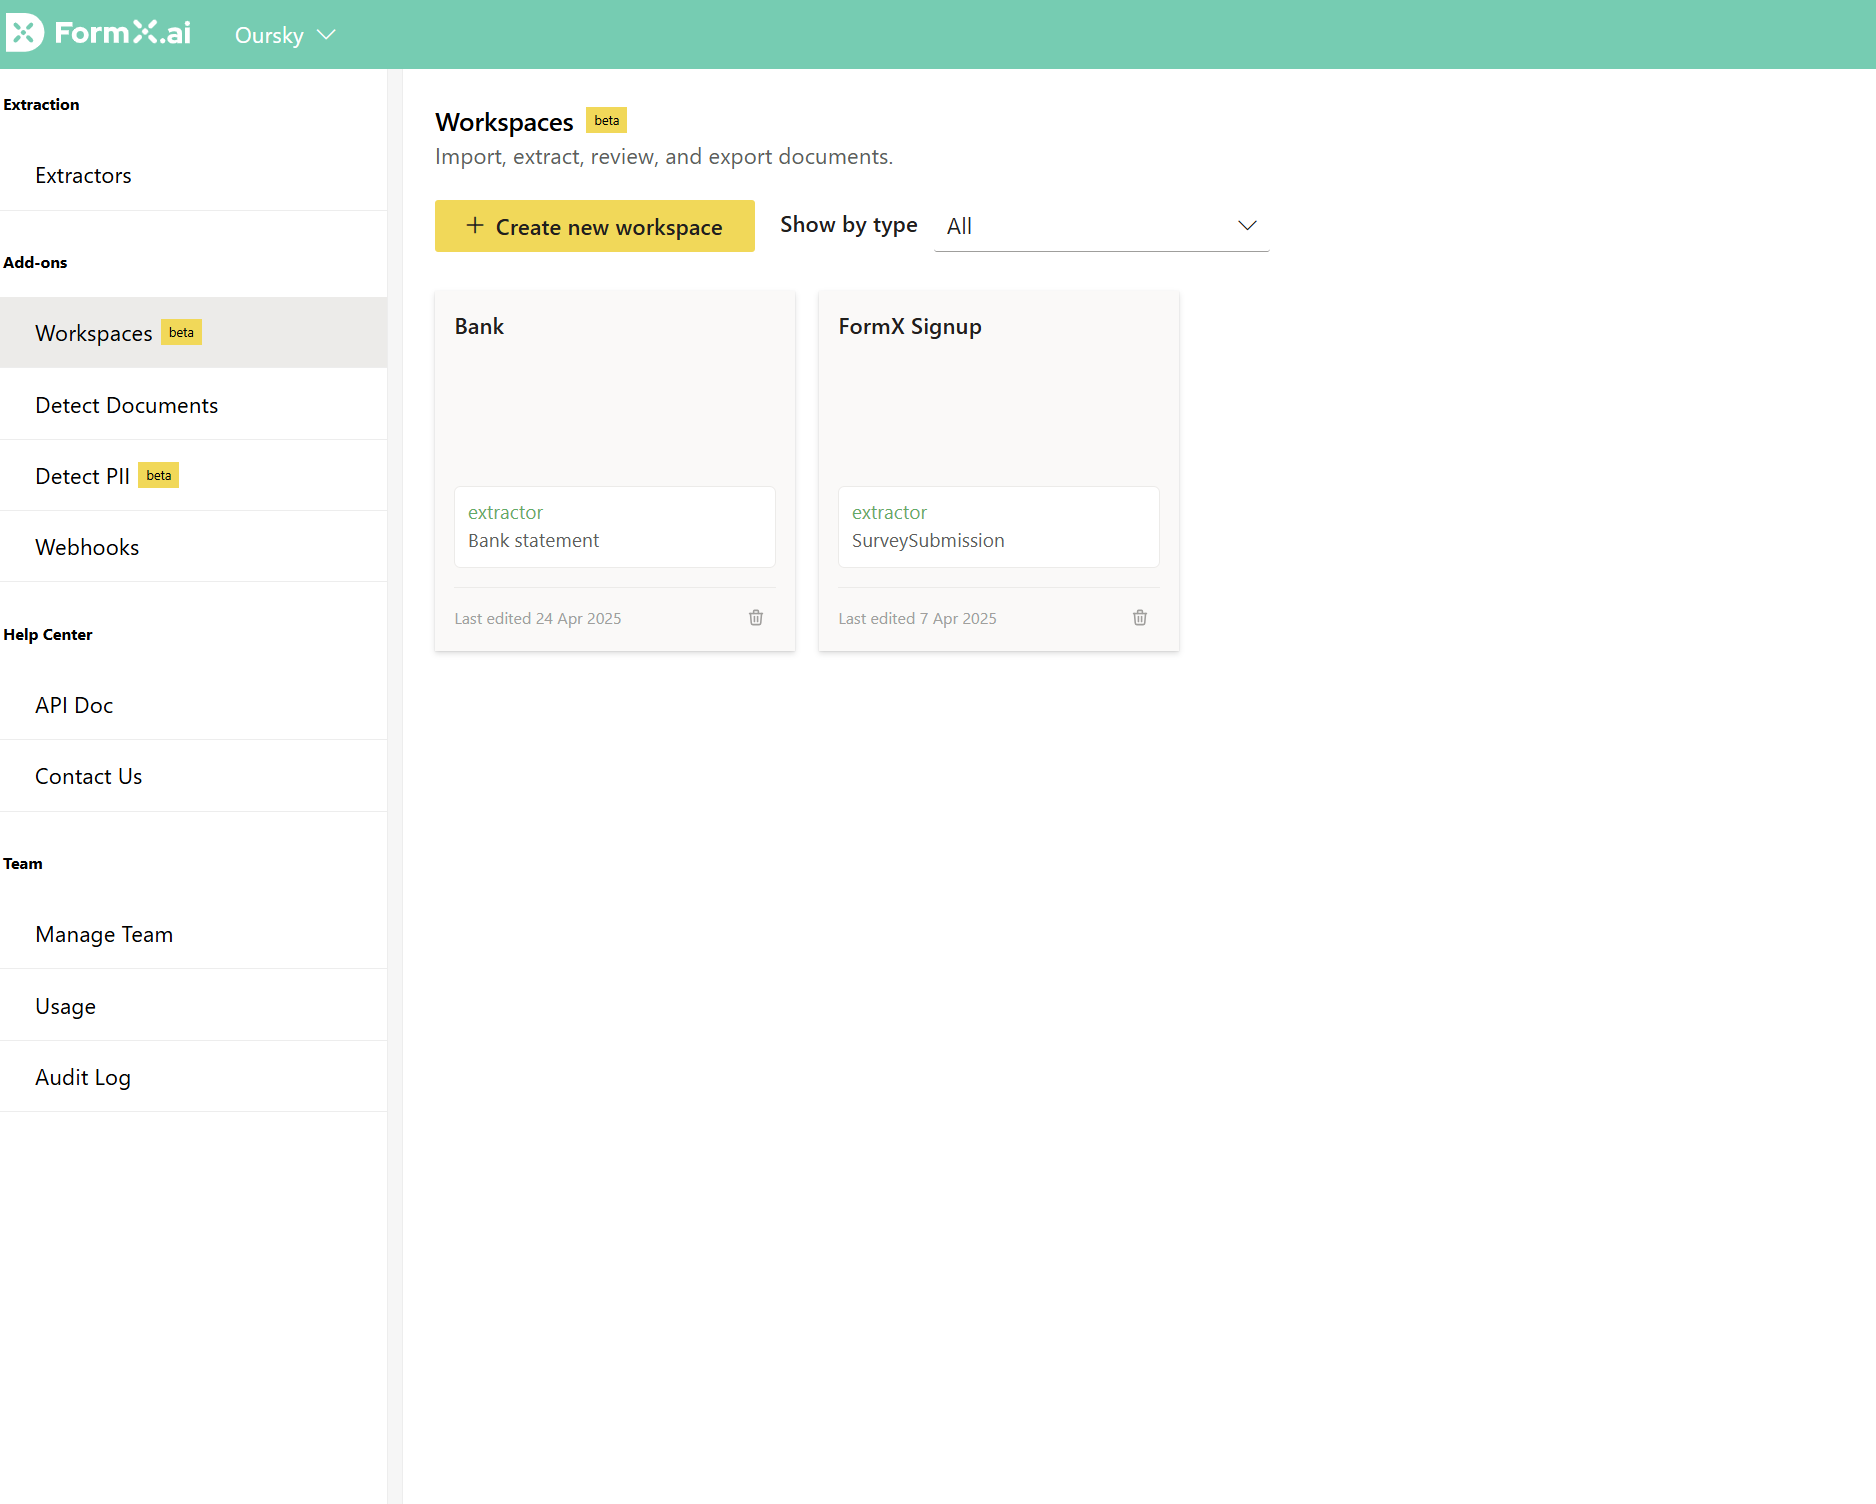Image resolution: width=1876 pixels, height=1504 pixels.
Task: Click the FormX.ai logo icon
Action: pos(24,33)
